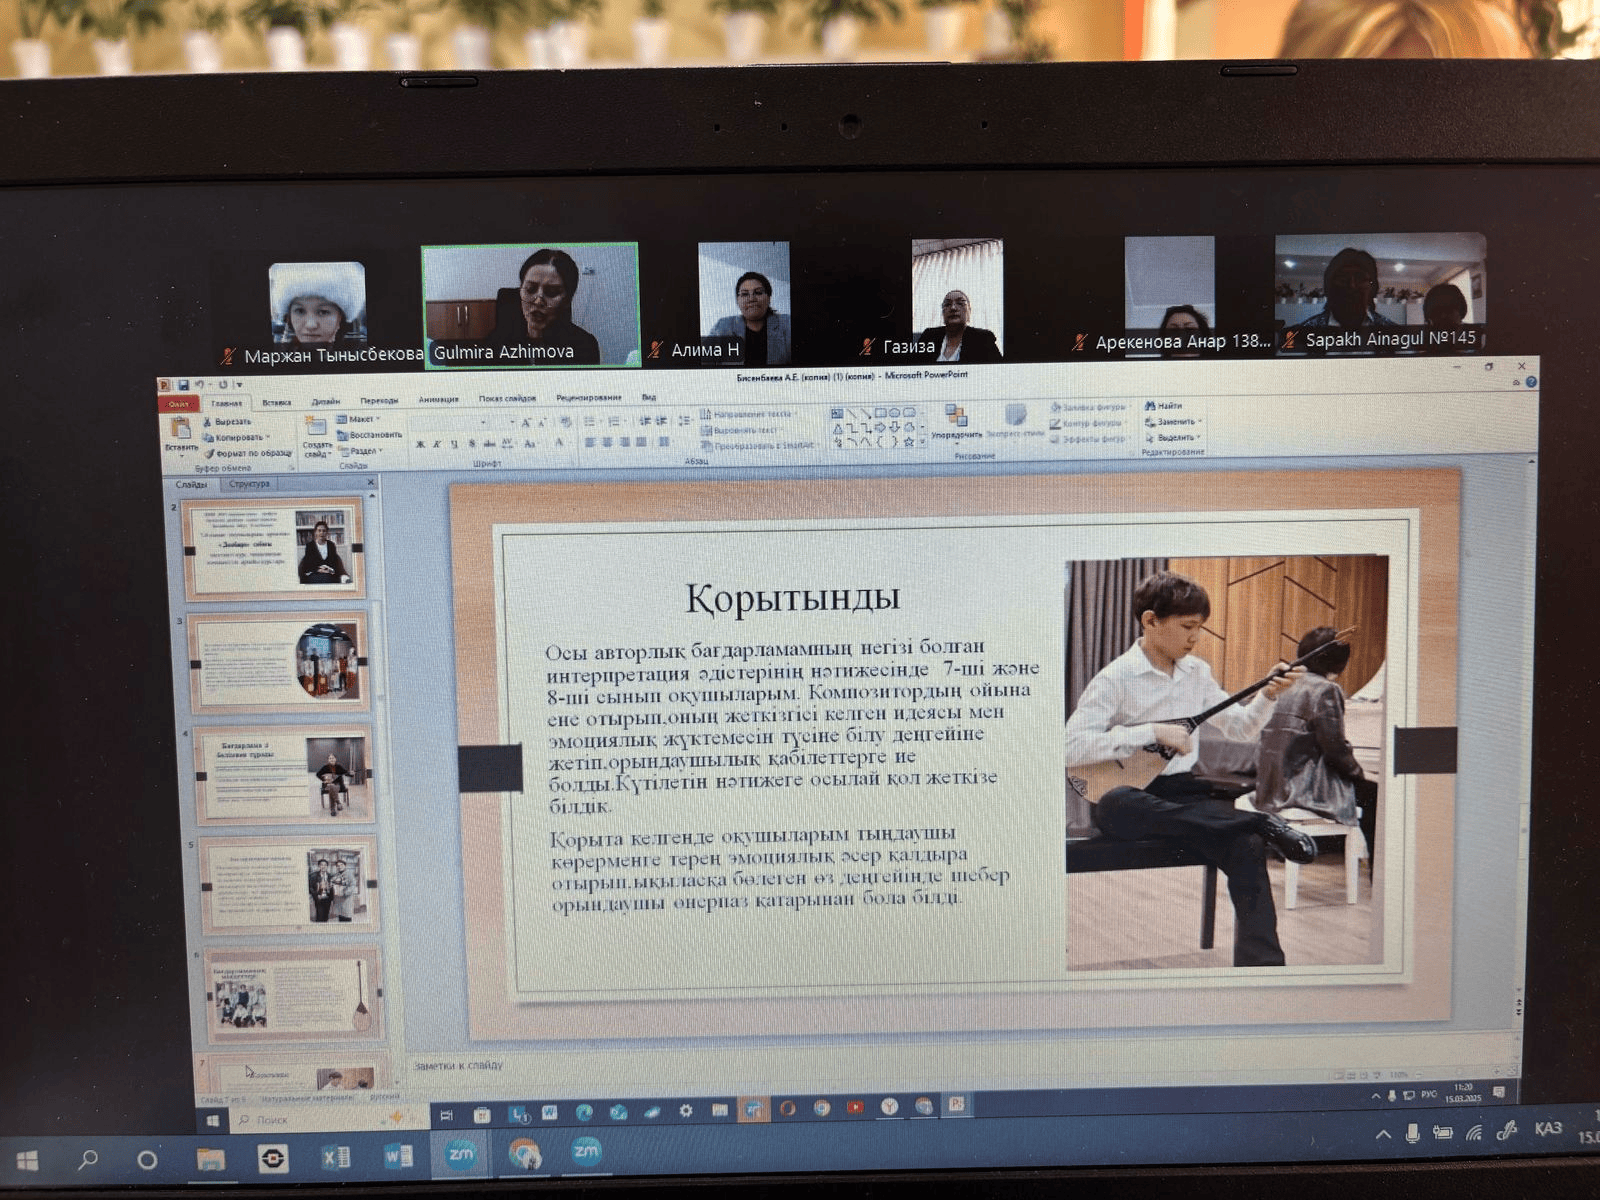Click the Windows taskbar search icon
This screenshot has width=1600, height=1200.
(88, 1159)
